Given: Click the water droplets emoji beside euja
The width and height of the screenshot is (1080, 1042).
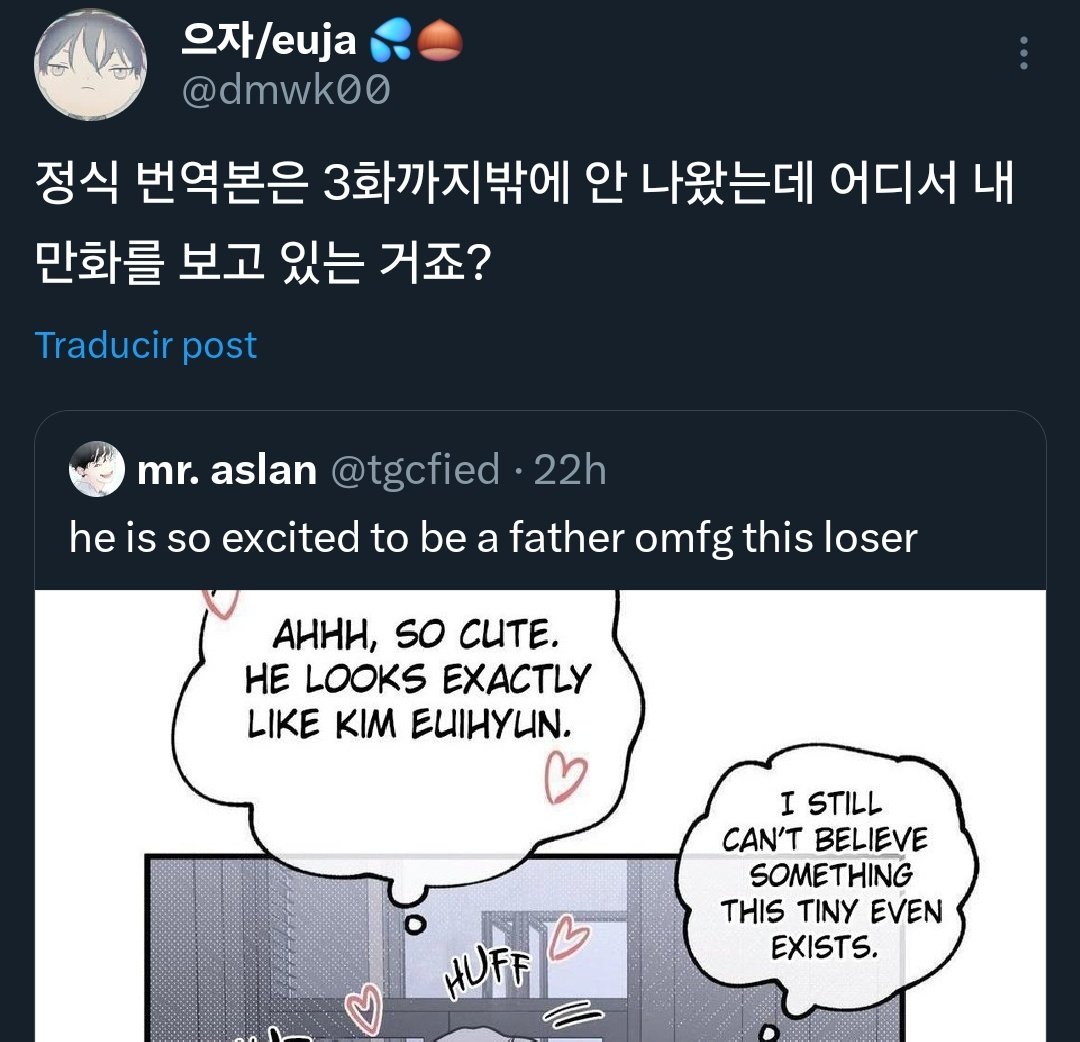Looking at the screenshot, I should tap(388, 41).
